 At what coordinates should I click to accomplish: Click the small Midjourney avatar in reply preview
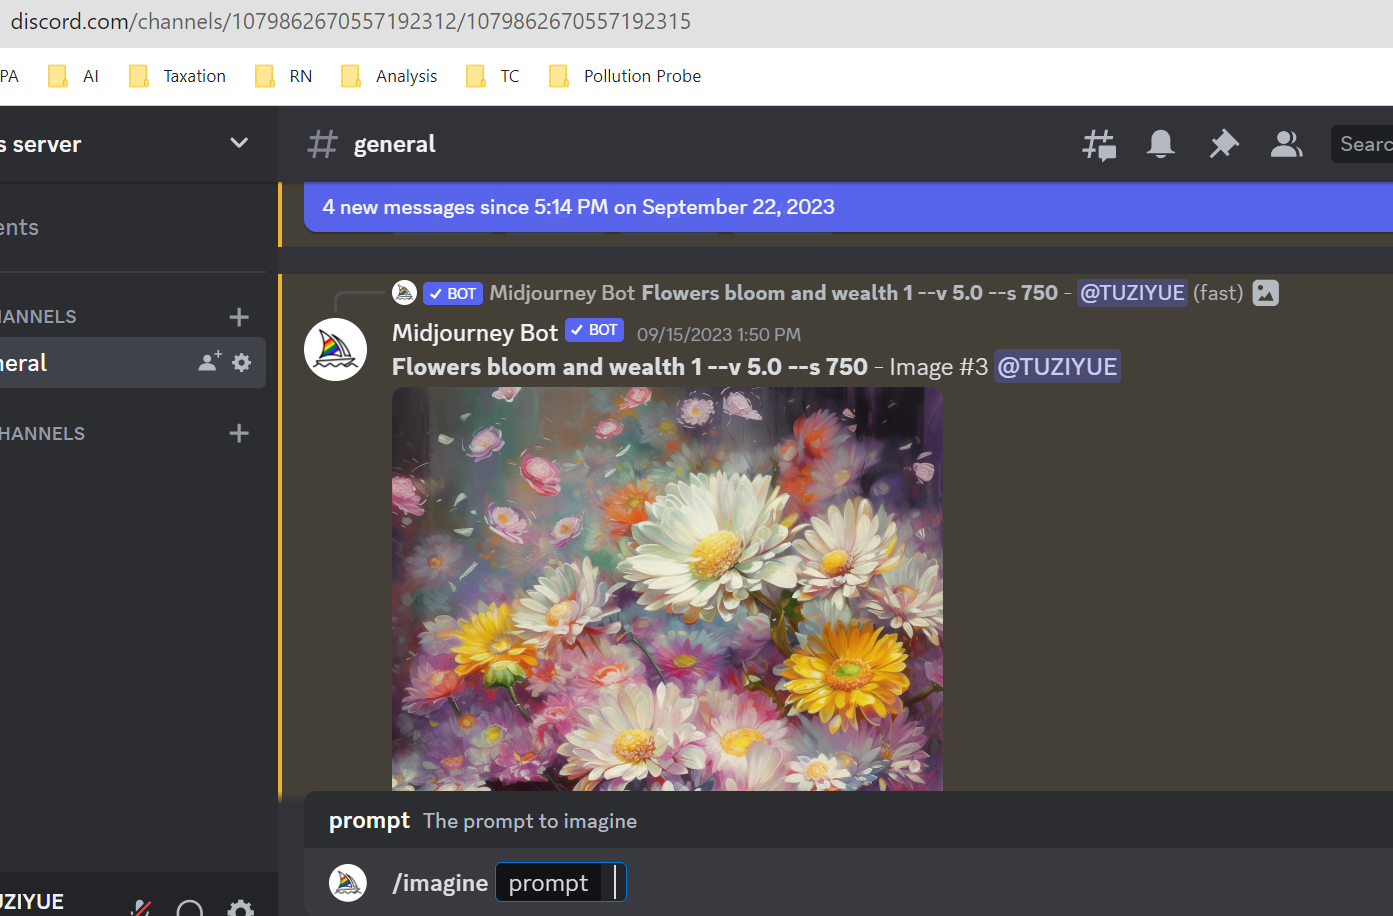(404, 292)
